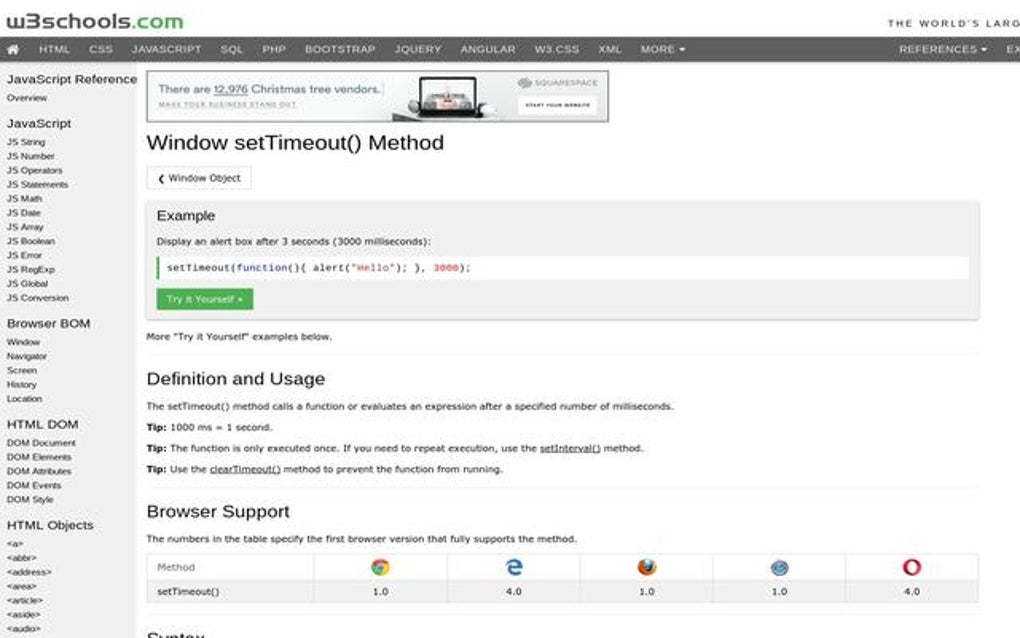Click the Firefox browser support icon
This screenshot has height=638, width=1020.
click(646, 566)
